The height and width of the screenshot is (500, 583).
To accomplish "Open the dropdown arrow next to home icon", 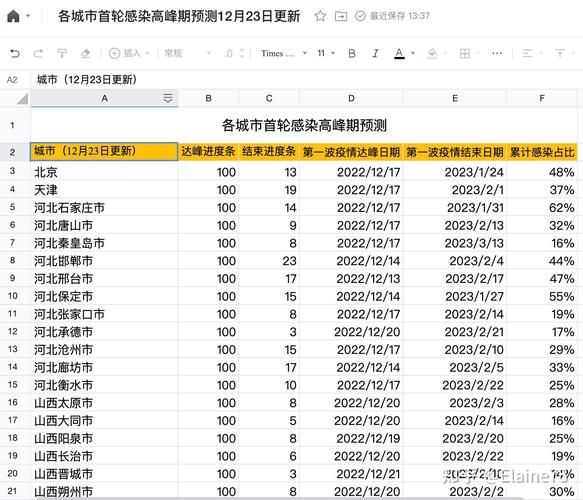I will coord(28,16).
